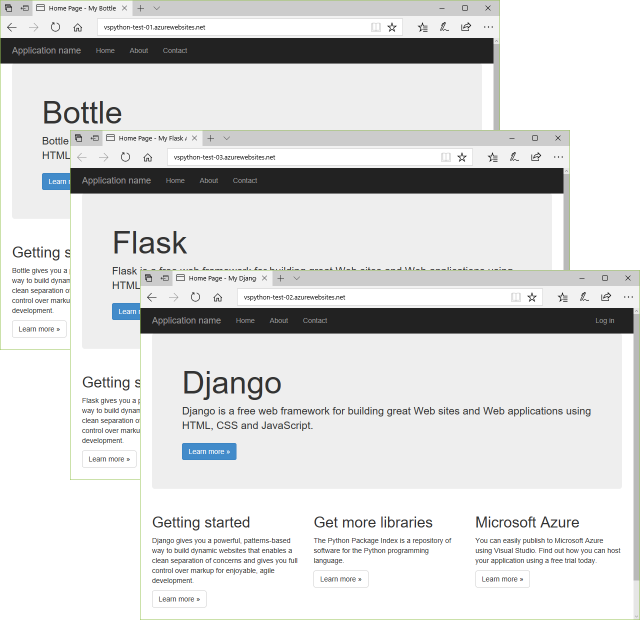Click Back arrow in Bottle browser window
This screenshot has width=640, height=620.
pyautogui.click(x=12, y=27)
